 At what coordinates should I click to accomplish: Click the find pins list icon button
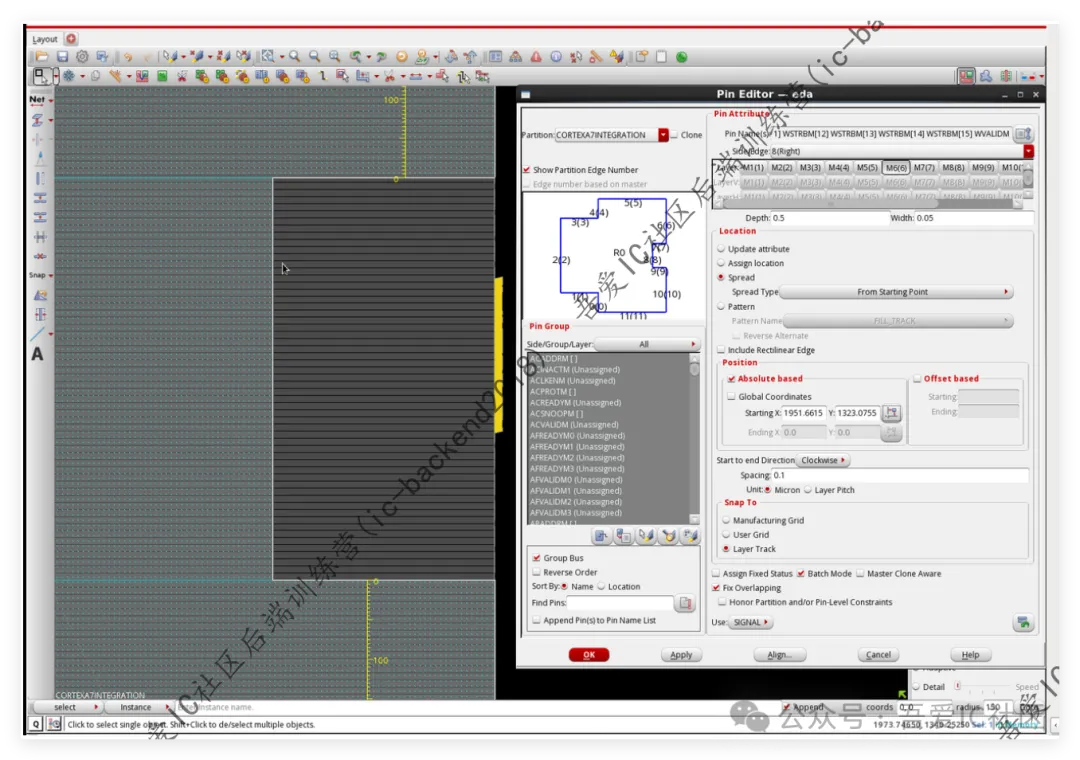tap(685, 603)
